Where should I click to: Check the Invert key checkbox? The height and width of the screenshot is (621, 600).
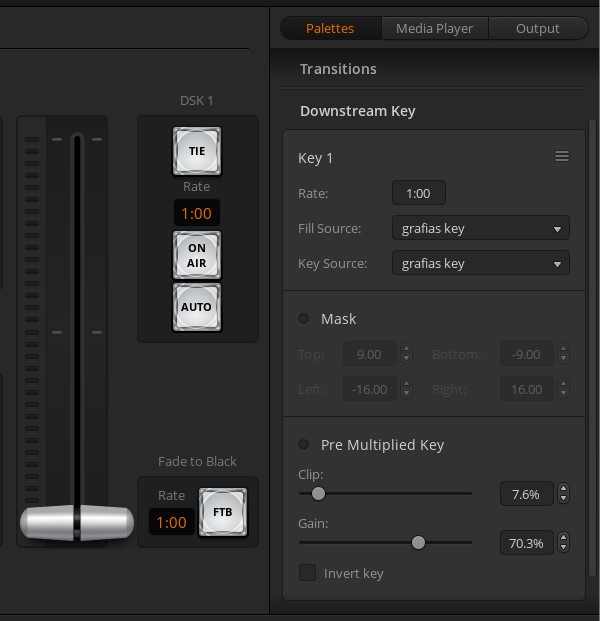coord(308,573)
